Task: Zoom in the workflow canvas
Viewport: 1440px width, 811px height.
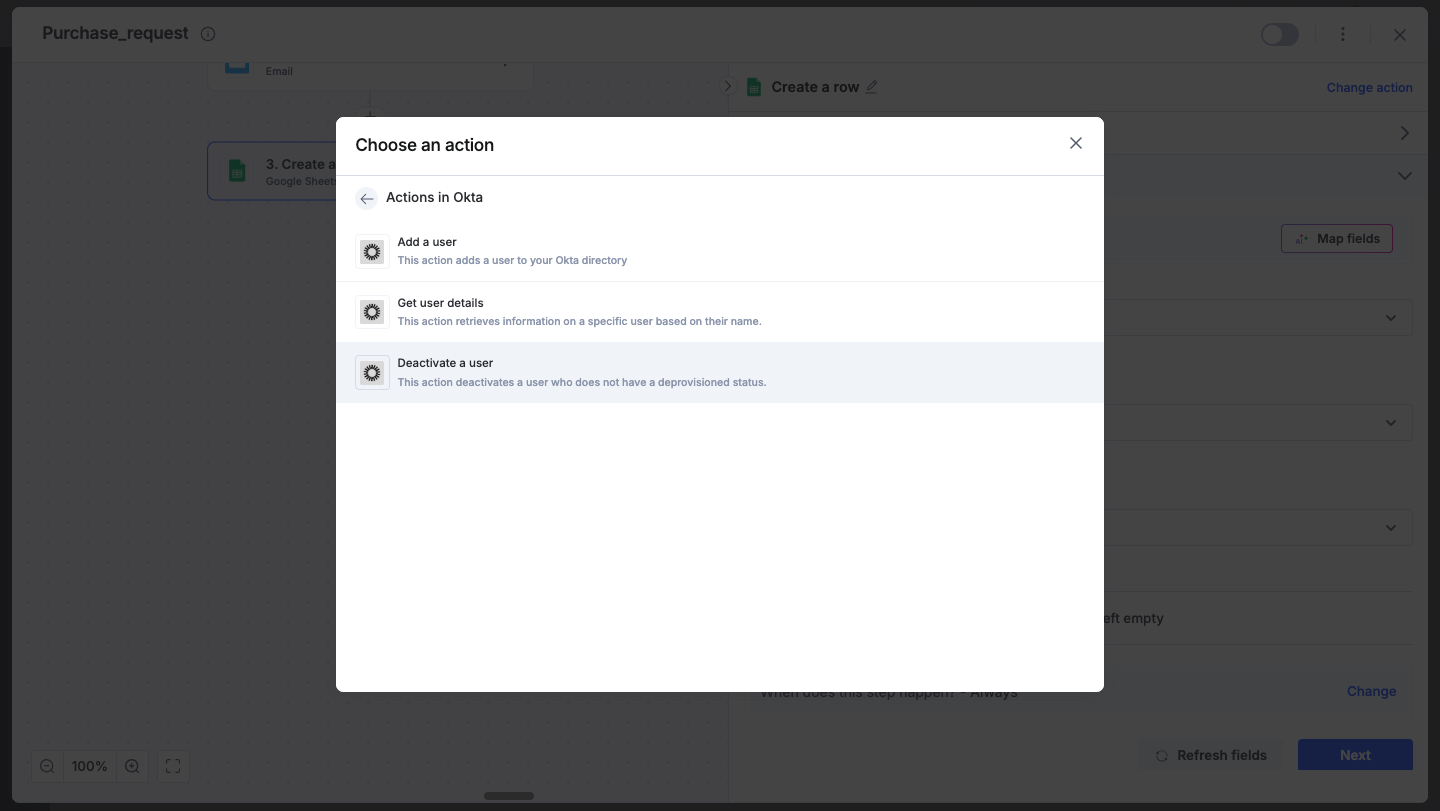Action: pos(132,766)
